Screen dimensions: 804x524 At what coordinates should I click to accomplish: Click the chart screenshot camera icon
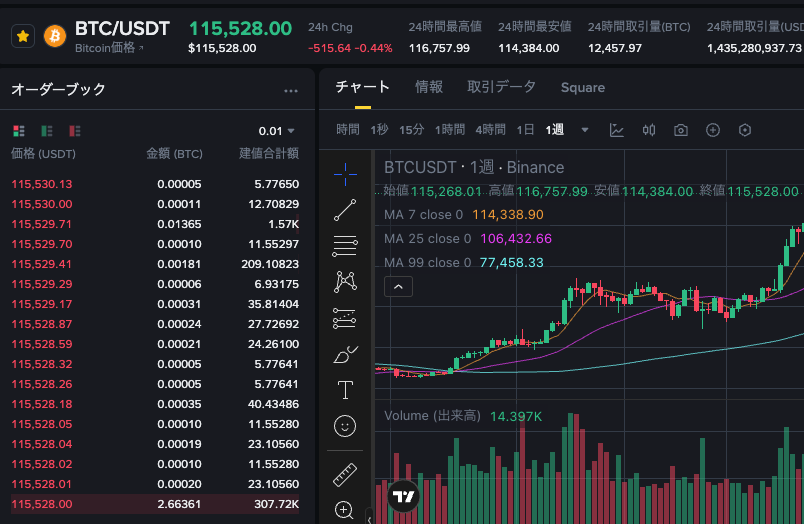click(x=681, y=130)
